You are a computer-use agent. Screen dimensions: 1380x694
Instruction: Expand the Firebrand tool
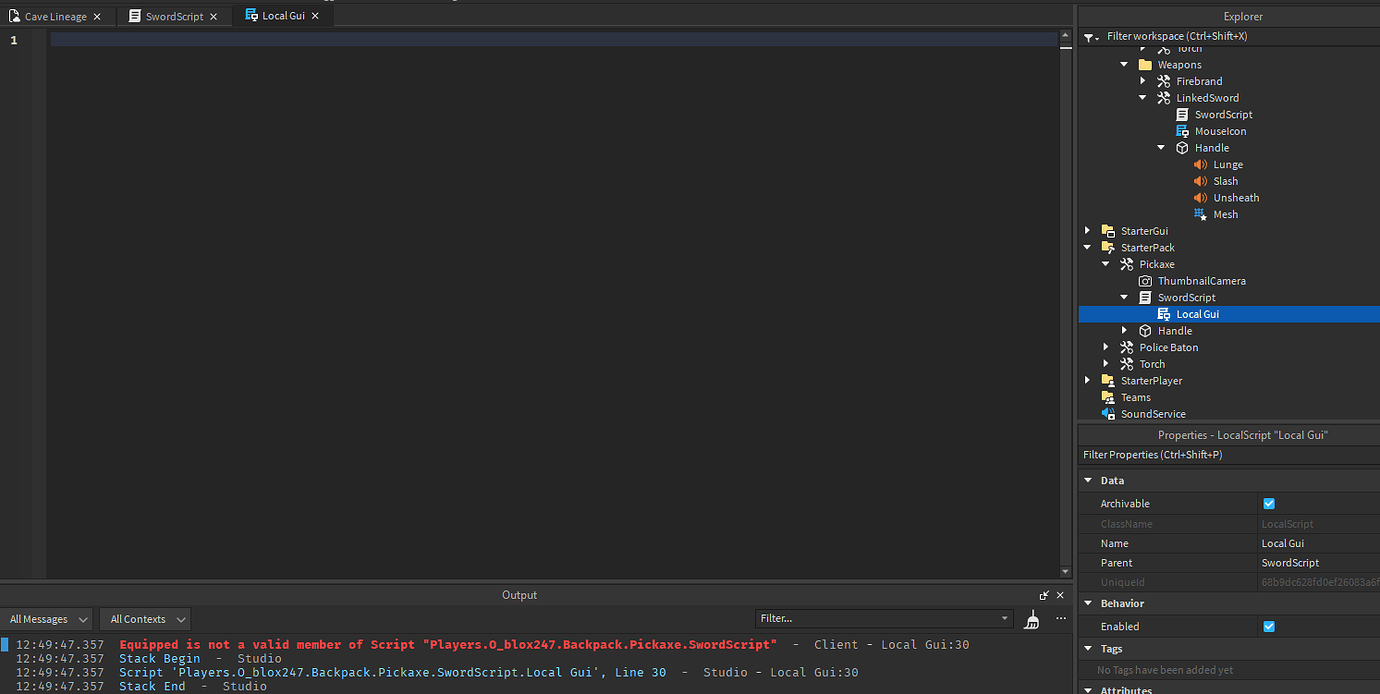[1143, 81]
